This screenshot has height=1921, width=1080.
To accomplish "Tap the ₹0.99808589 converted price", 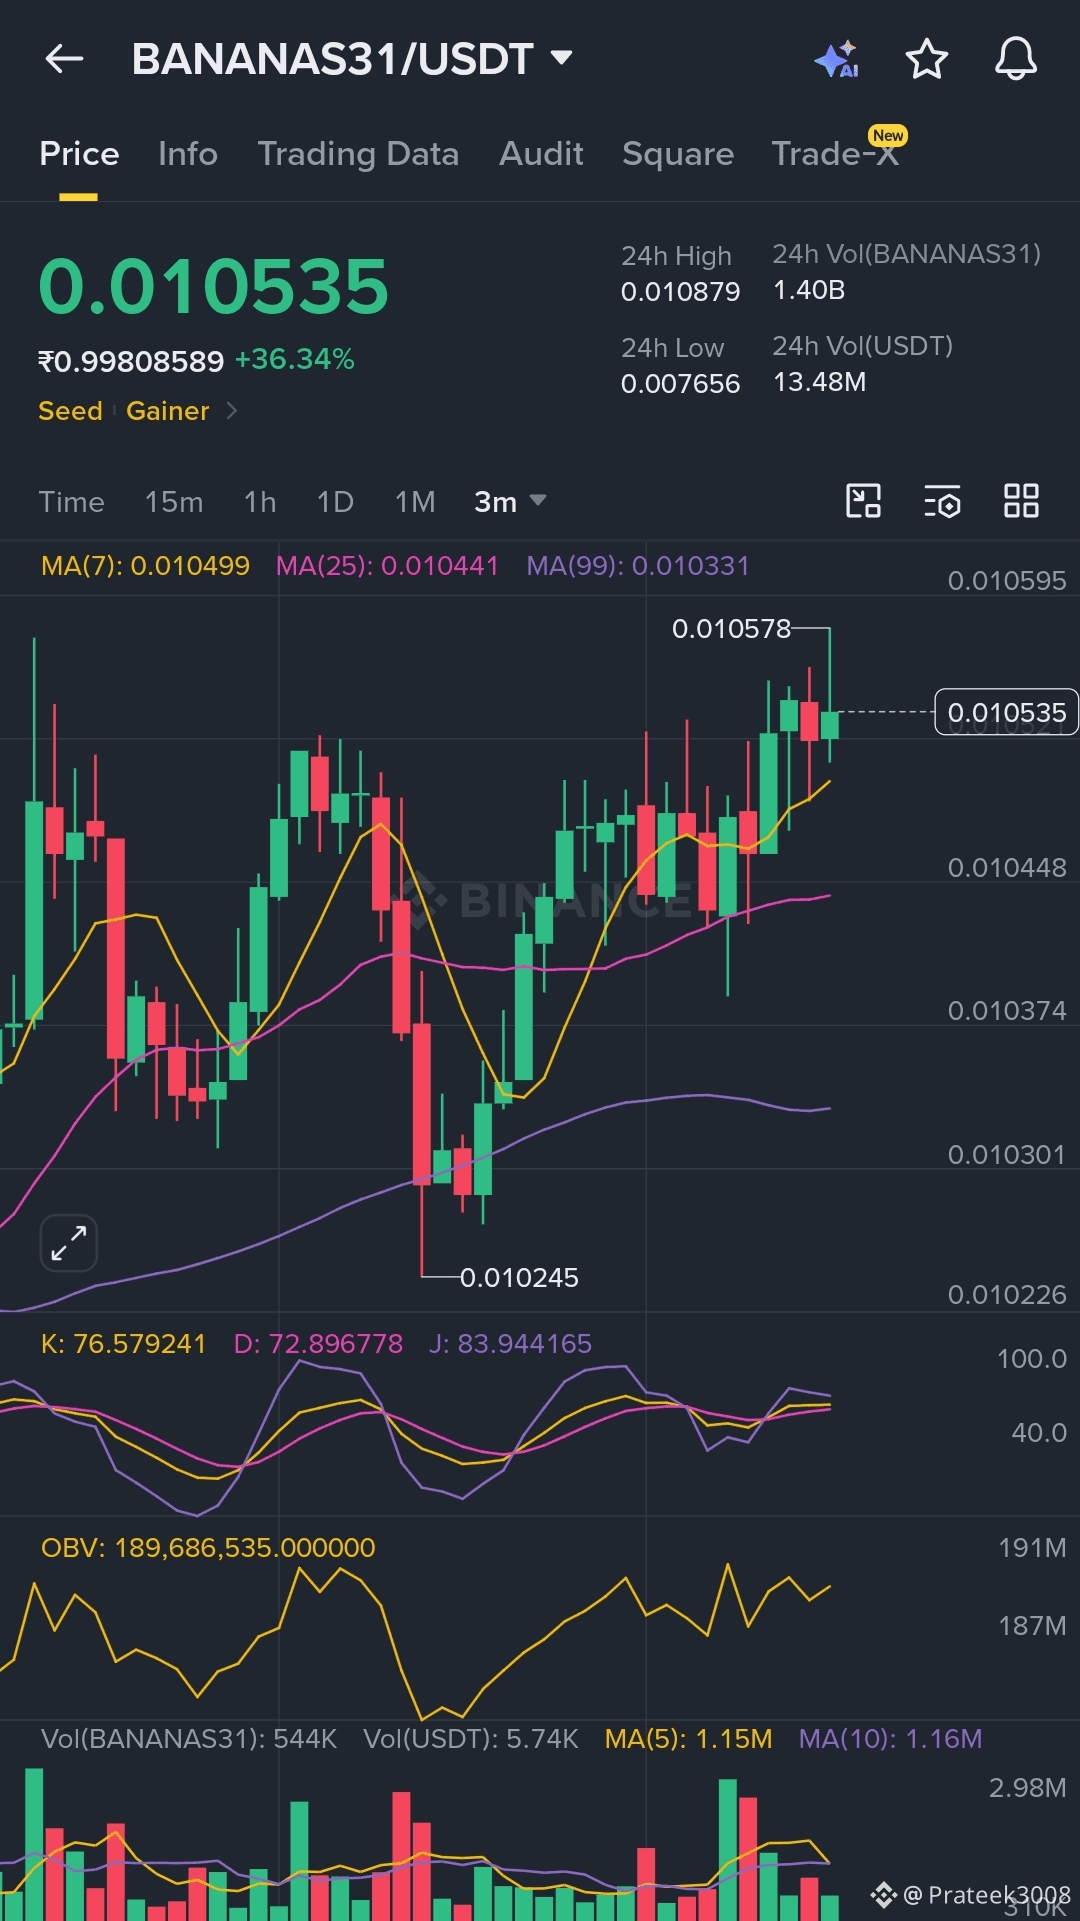I will tap(131, 361).
